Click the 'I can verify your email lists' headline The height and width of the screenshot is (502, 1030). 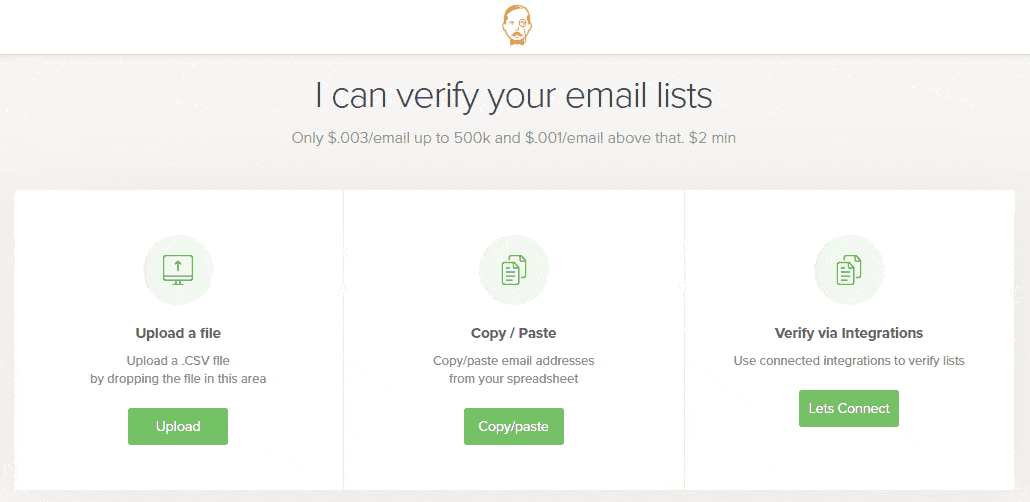pyautogui.click(x=514, y=96)
